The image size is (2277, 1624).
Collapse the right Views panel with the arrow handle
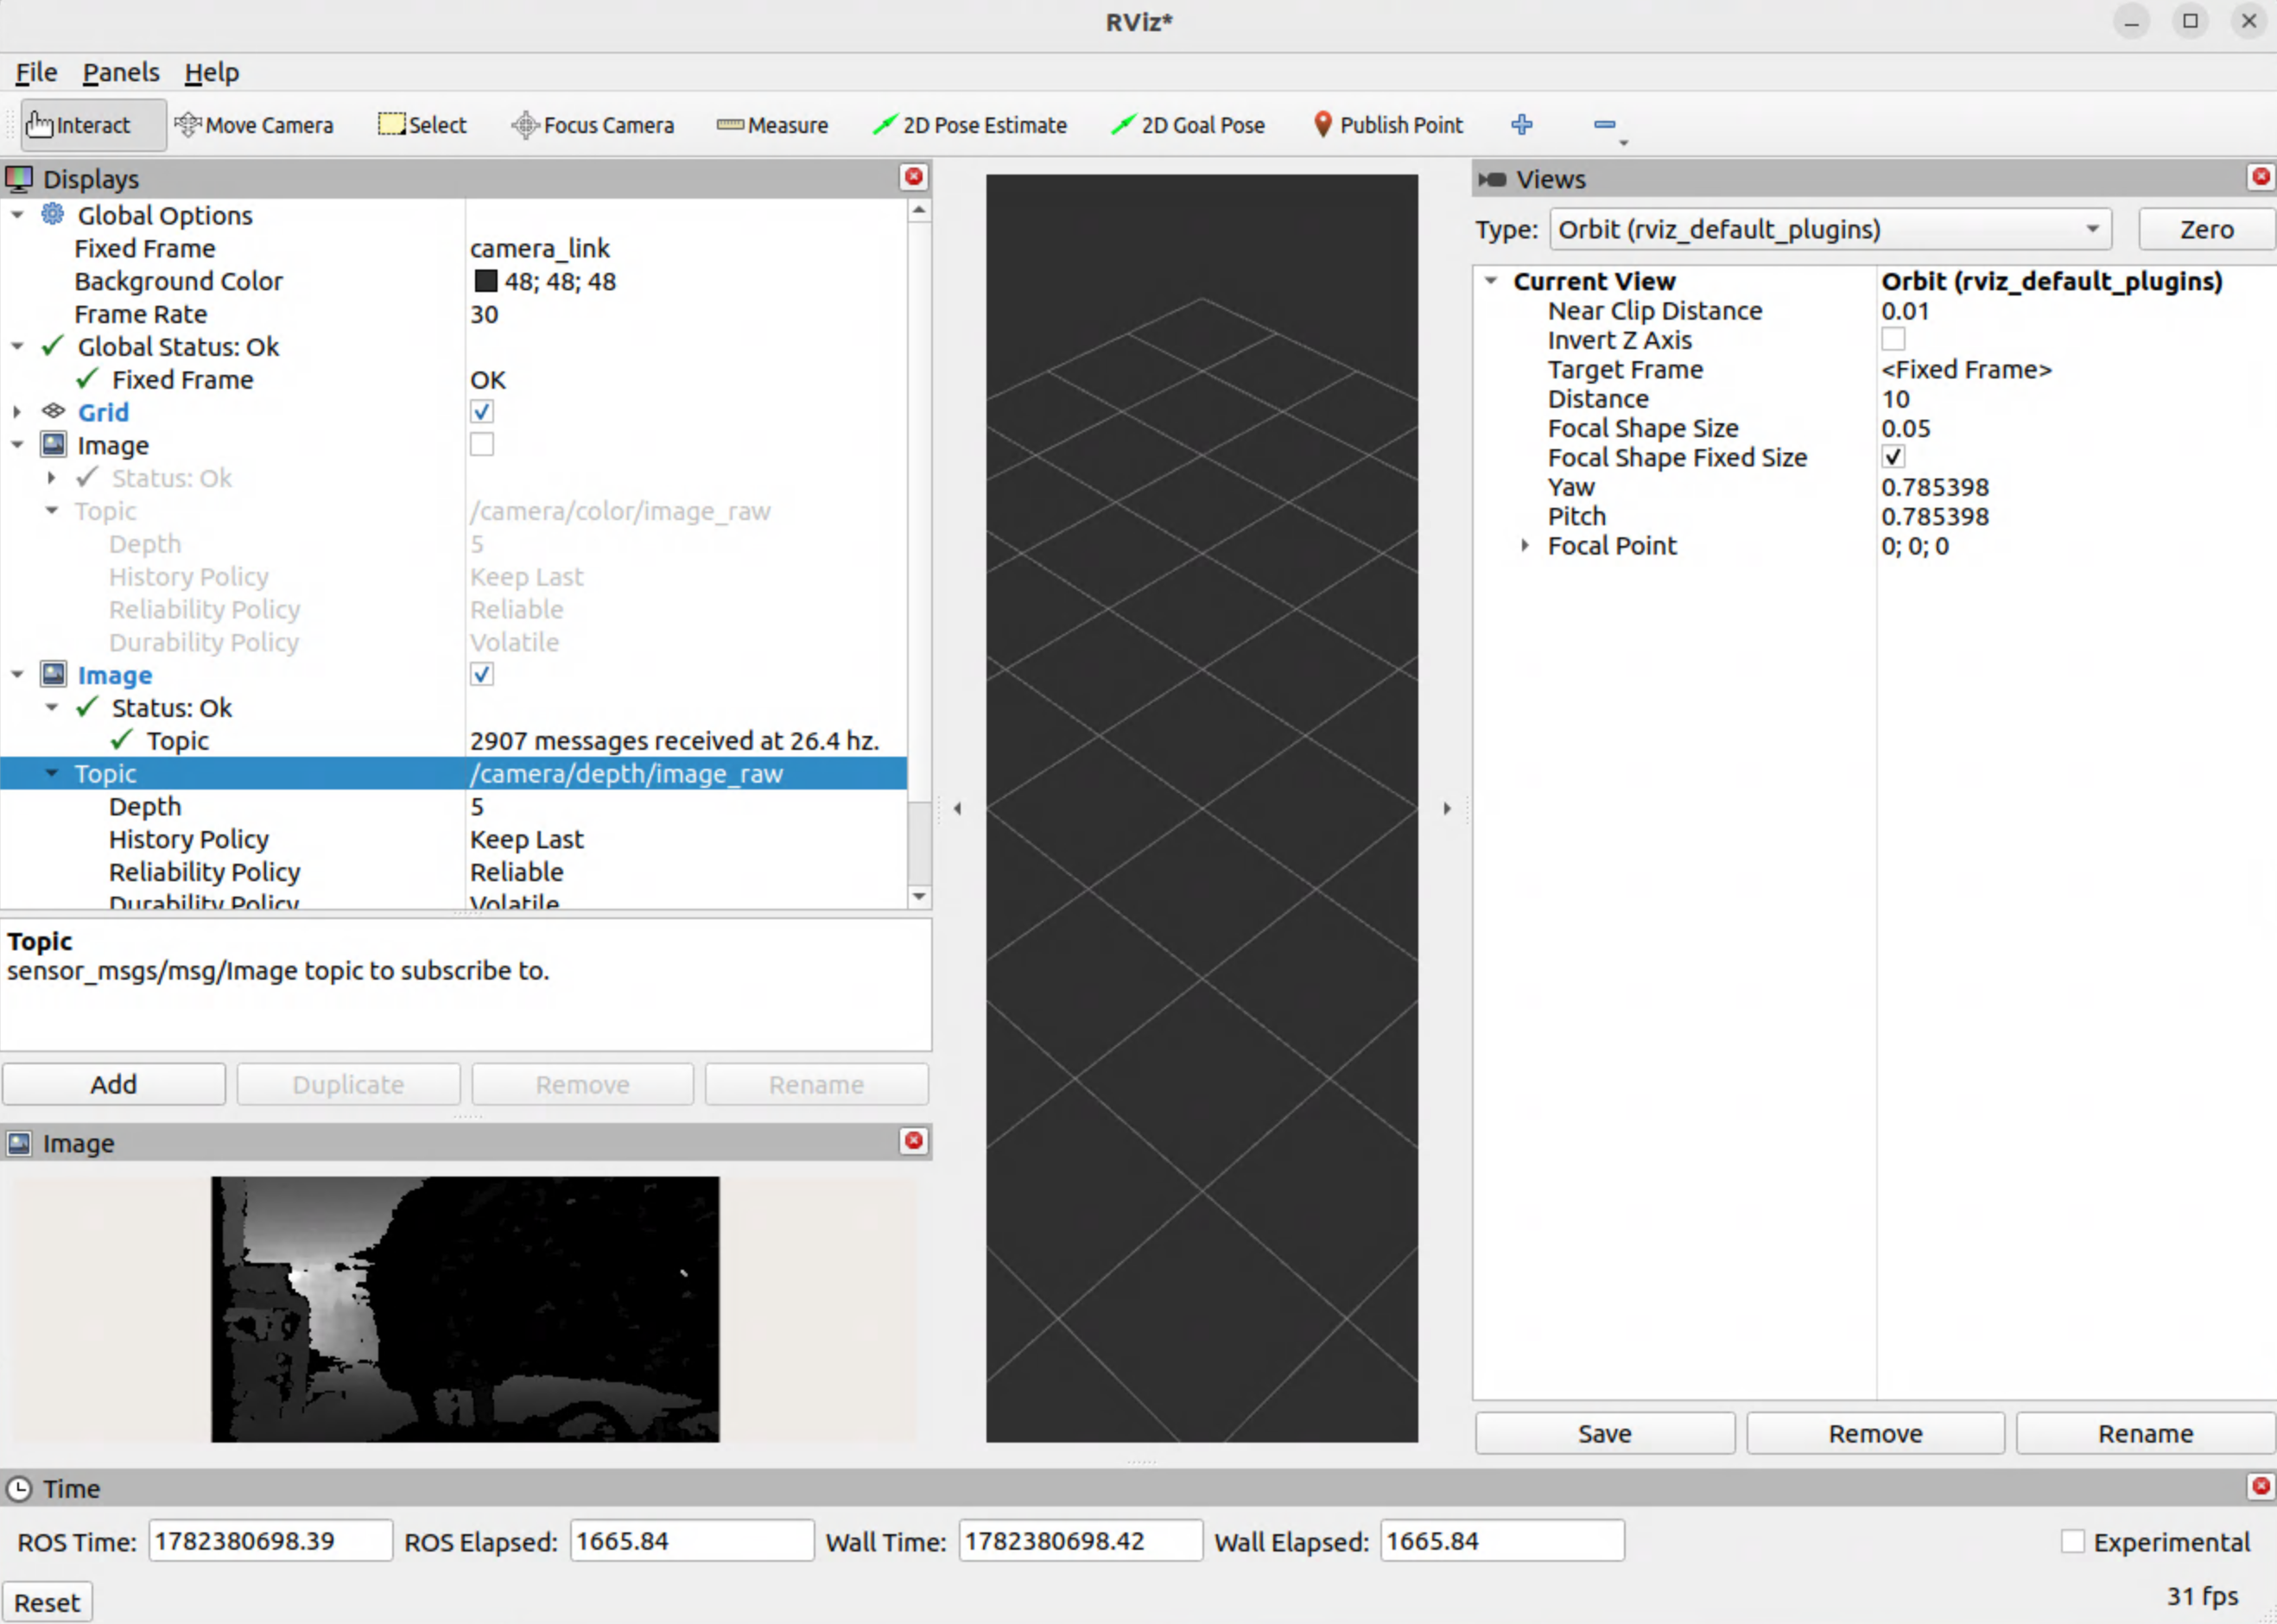pos(1446,808)
